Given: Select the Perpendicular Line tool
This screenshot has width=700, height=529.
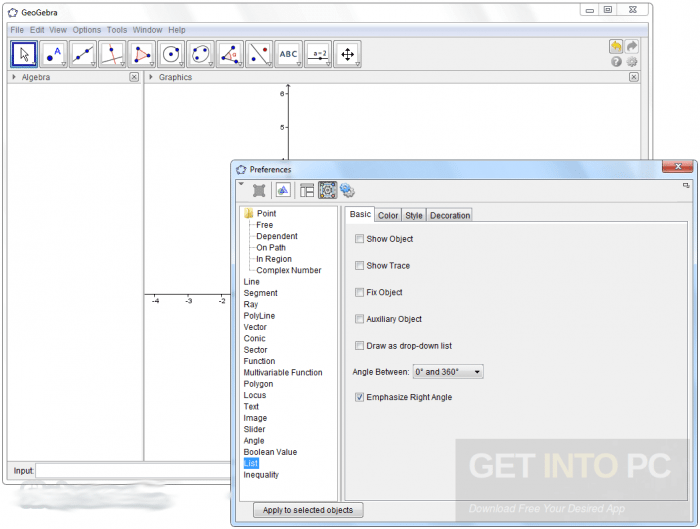Looking at the screenshot, I should (112, 54).
